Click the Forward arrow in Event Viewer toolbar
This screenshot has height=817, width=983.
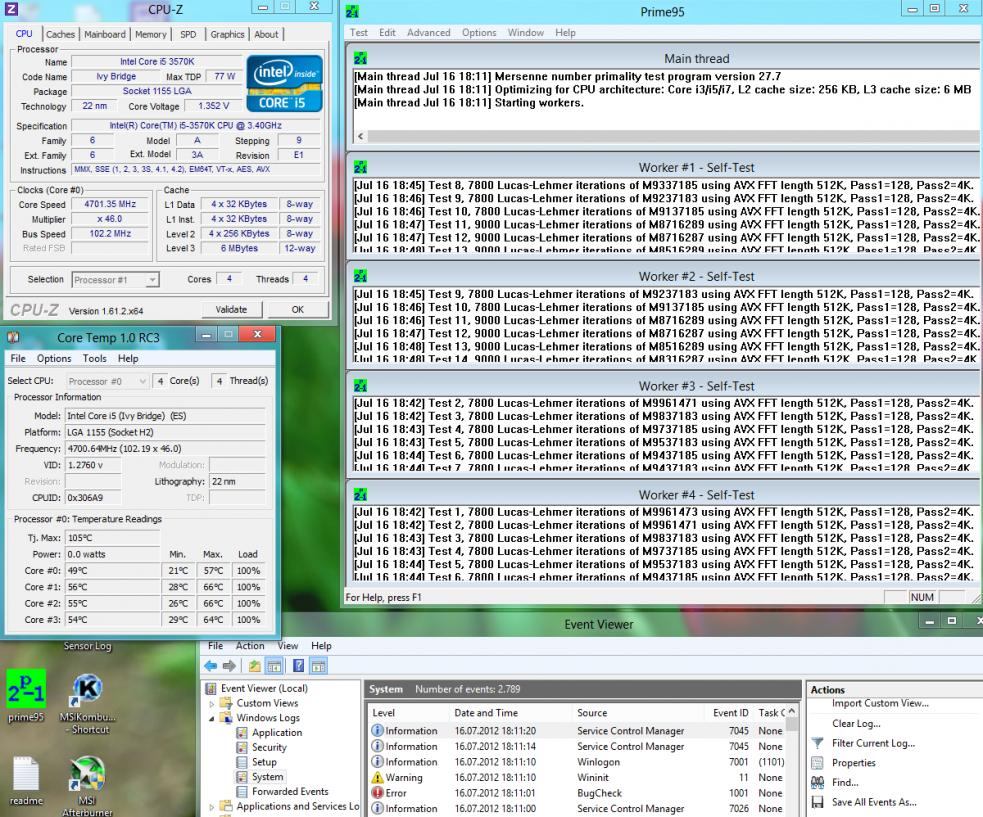pyautogui.click(x=229, y=666)
